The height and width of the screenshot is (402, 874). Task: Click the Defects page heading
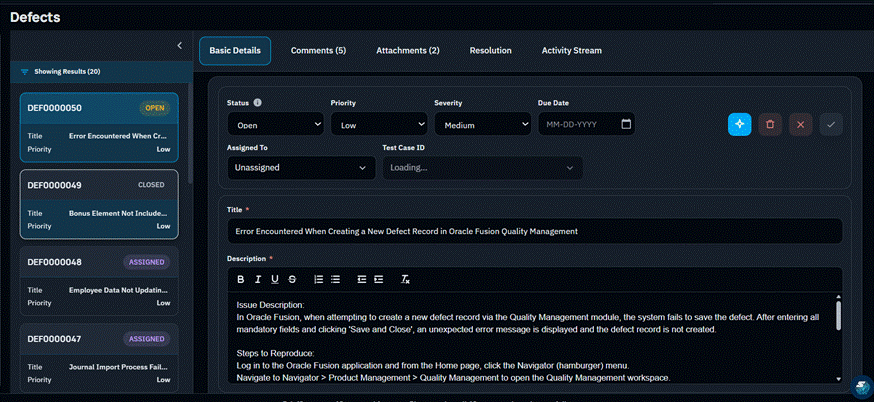tap(35, 17)
